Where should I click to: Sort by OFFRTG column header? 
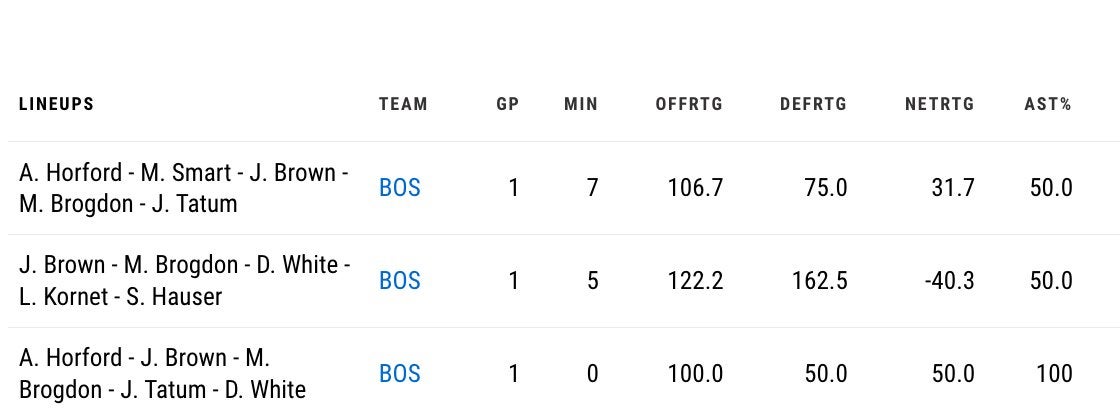(689, 104)
